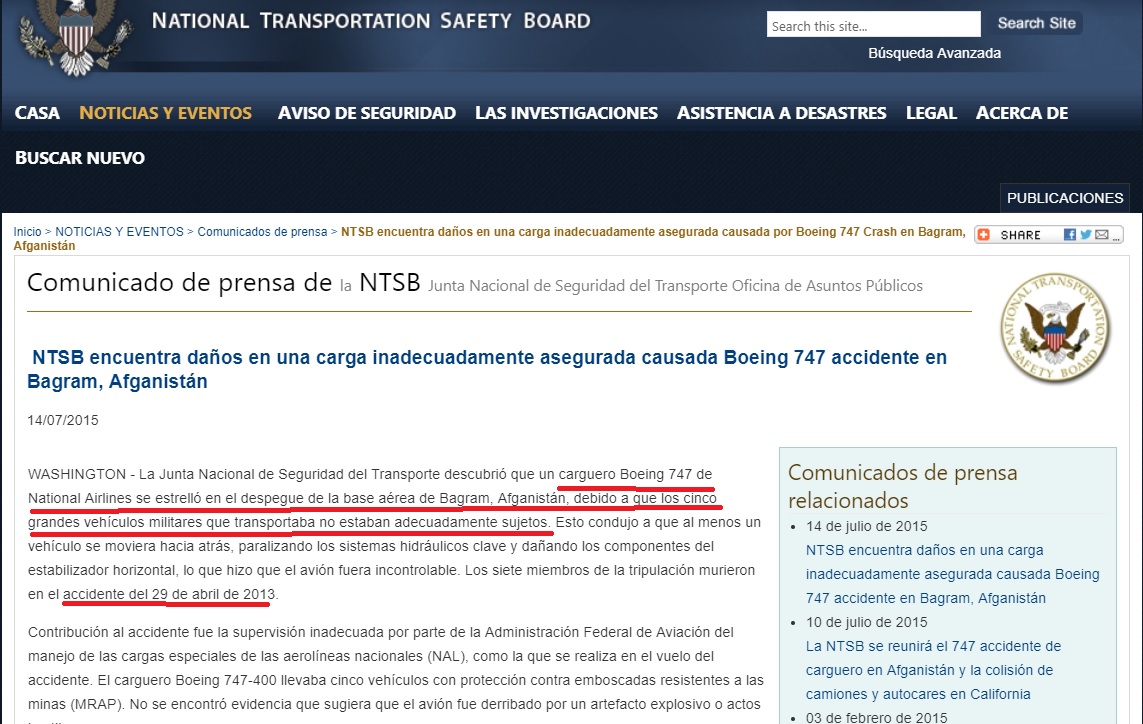Open the Búsqueda Avanzada link

point(934,53)
